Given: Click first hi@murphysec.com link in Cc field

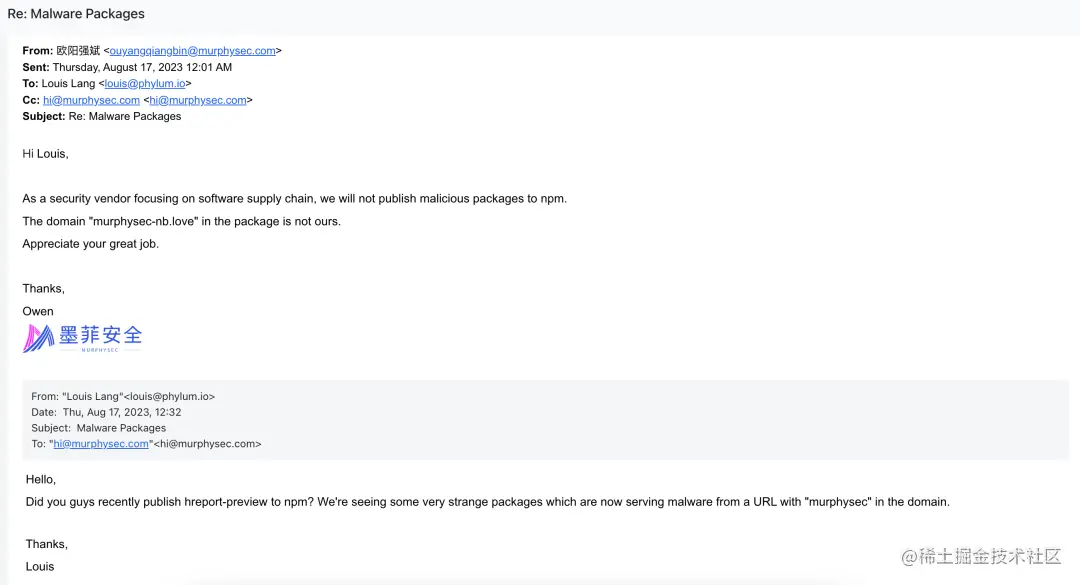Looking at the screenshot, I should click(91, 100).
